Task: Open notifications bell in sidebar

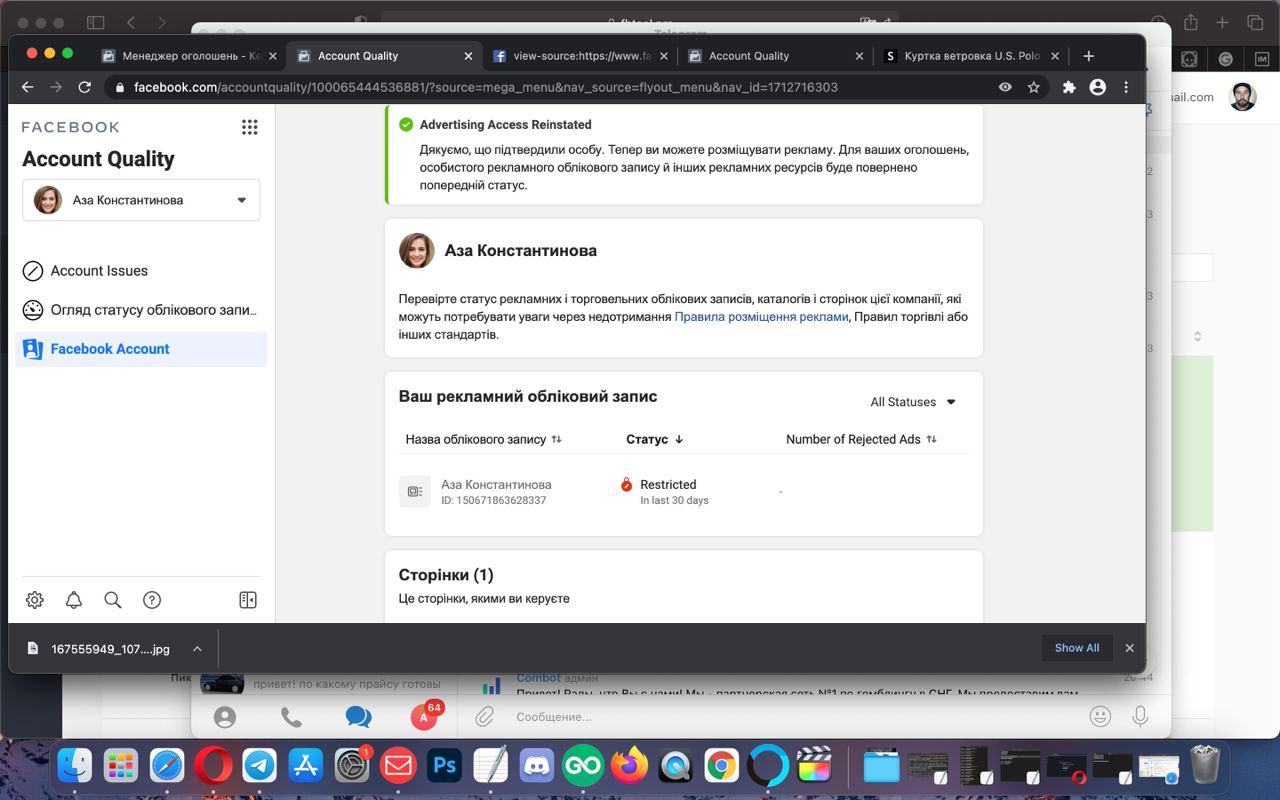Action: click(x=74, y=600)
